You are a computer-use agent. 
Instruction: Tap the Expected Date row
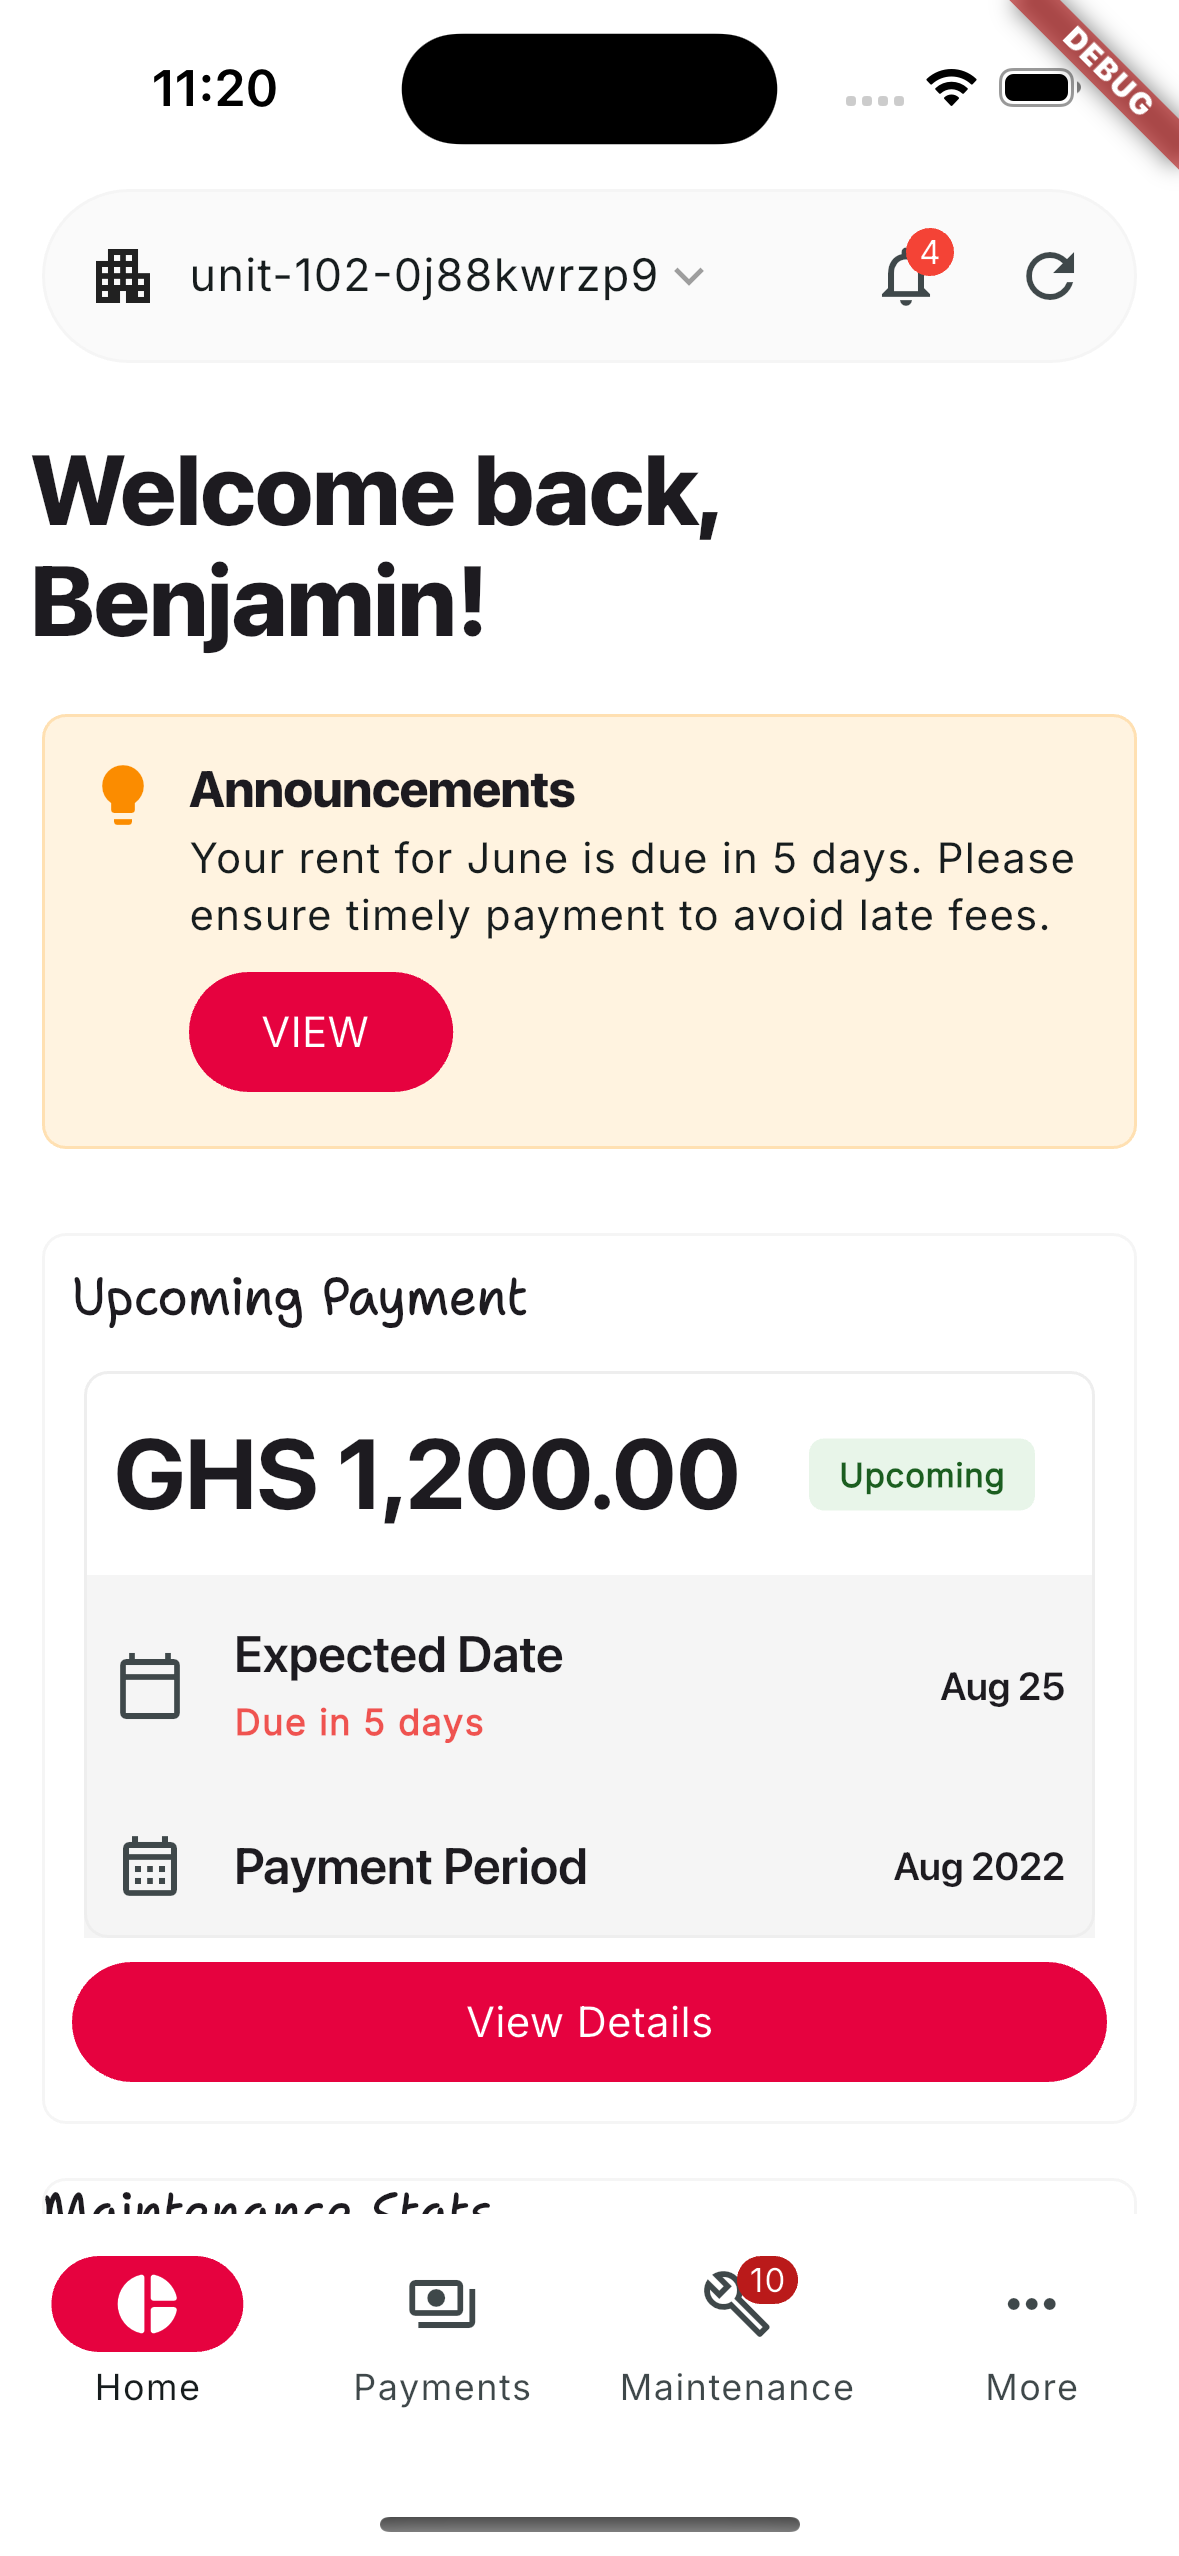589,1686
